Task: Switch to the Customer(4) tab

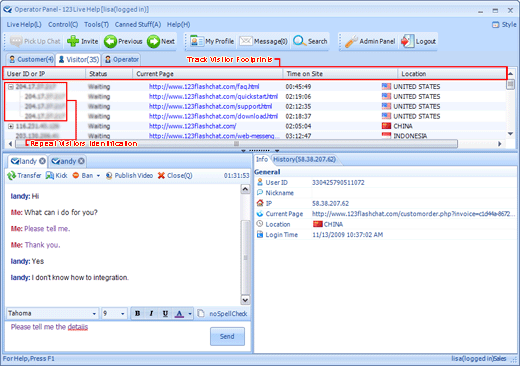Action: [31, 59]
